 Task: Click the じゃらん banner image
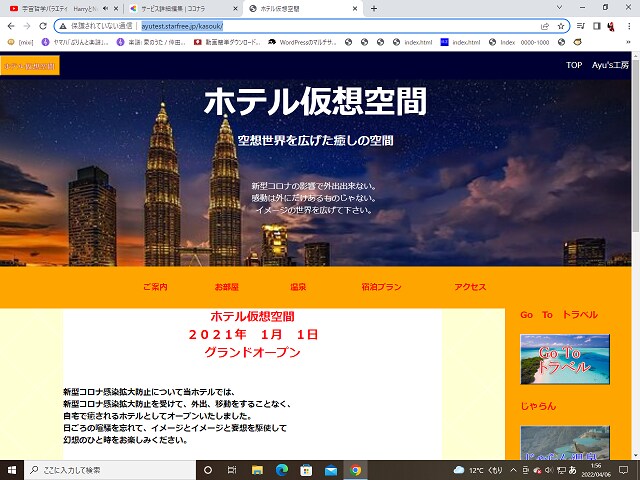coord(565,443)
